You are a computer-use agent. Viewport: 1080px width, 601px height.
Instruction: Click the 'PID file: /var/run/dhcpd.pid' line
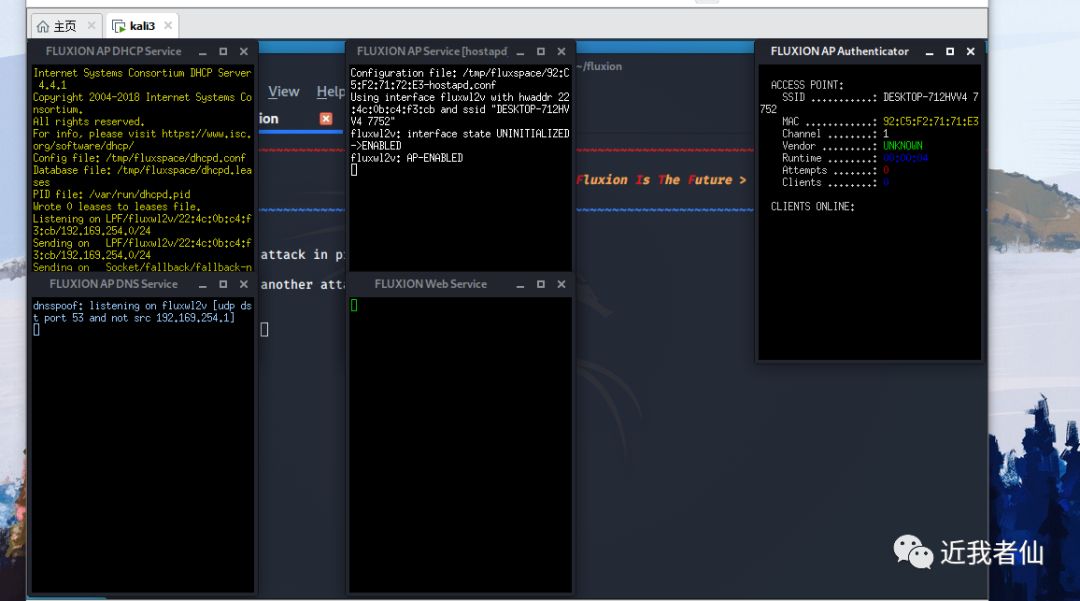click(112, 195)
